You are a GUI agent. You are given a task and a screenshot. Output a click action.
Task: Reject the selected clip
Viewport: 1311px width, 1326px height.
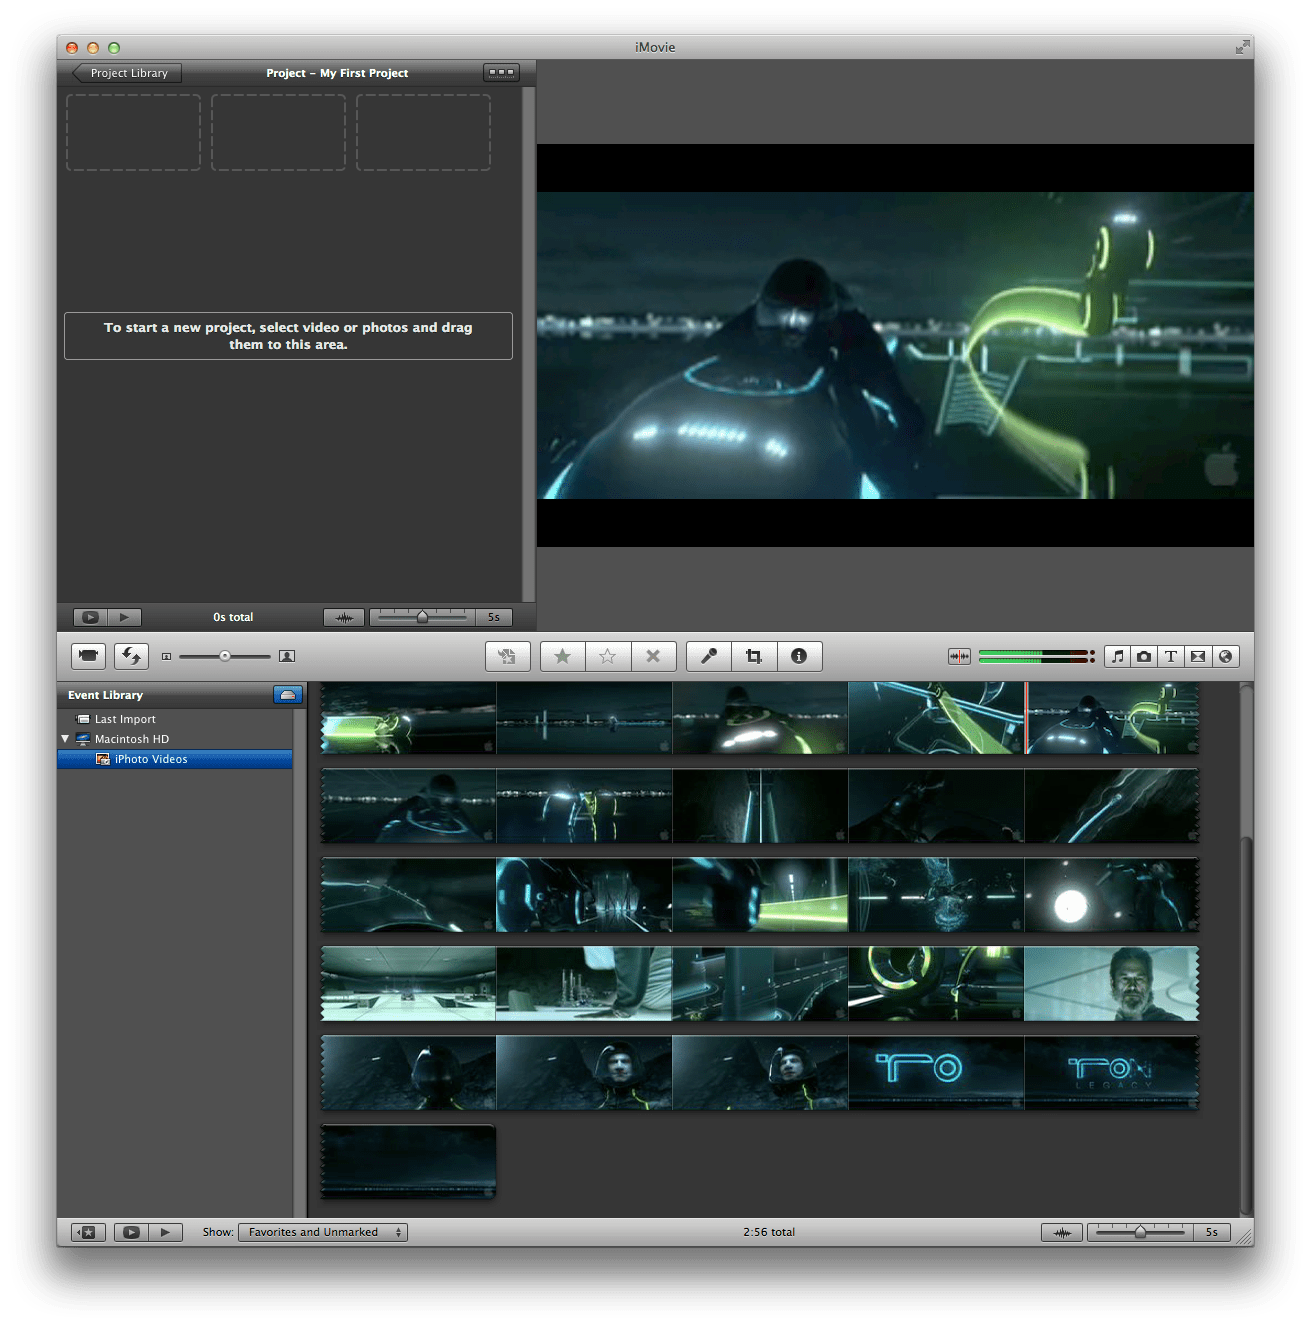[654, 656]
